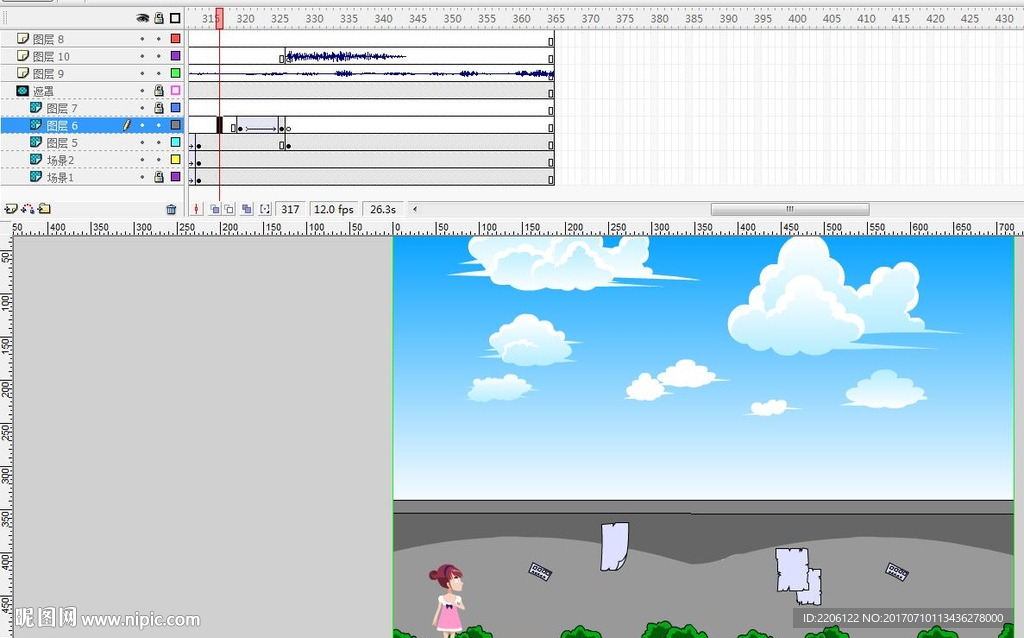Turn on onion skin mode
1024x638 pixels.
214,209
